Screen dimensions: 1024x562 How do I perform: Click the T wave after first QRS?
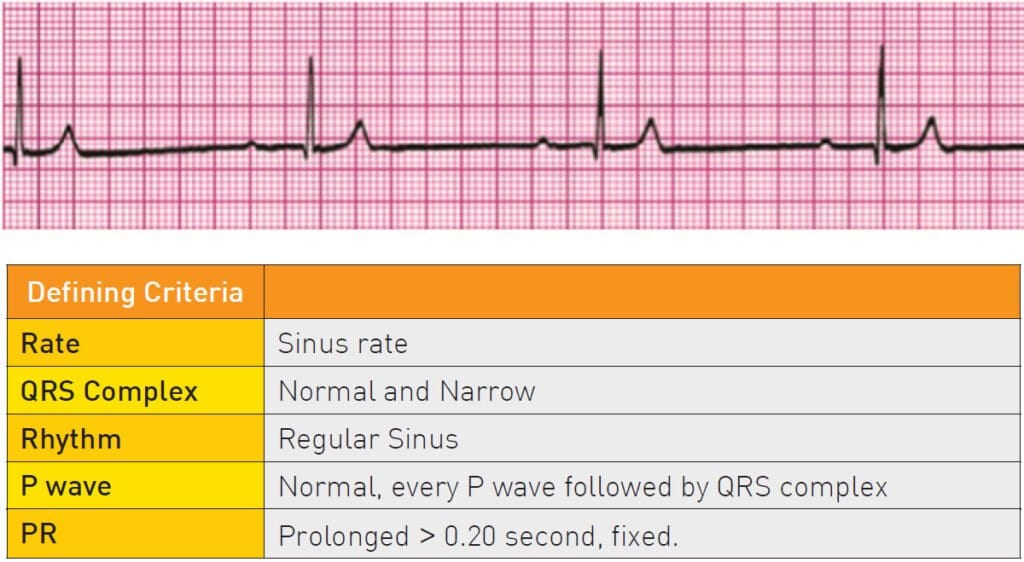(68, 138)
